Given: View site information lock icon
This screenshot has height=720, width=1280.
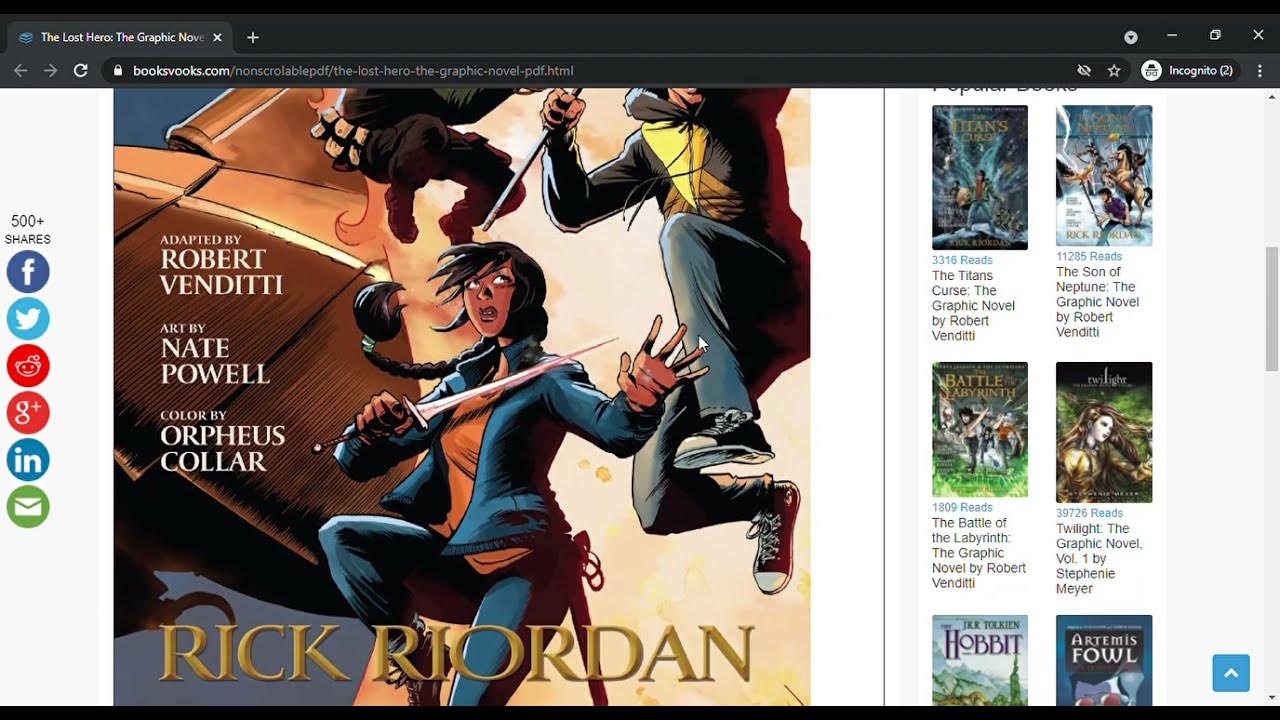Looking at the screenshot, I should (x=118, y=71).
